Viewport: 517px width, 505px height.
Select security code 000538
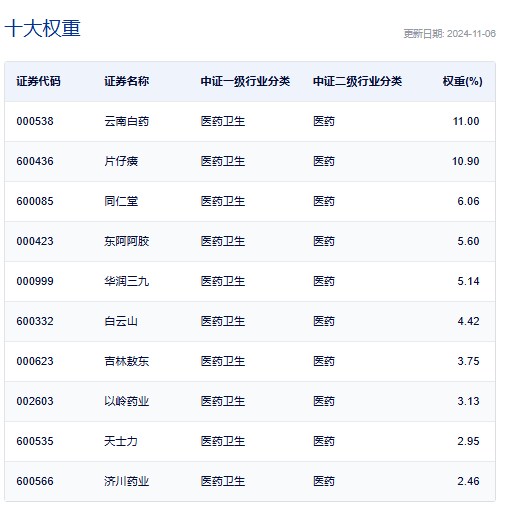coord(35,121)
